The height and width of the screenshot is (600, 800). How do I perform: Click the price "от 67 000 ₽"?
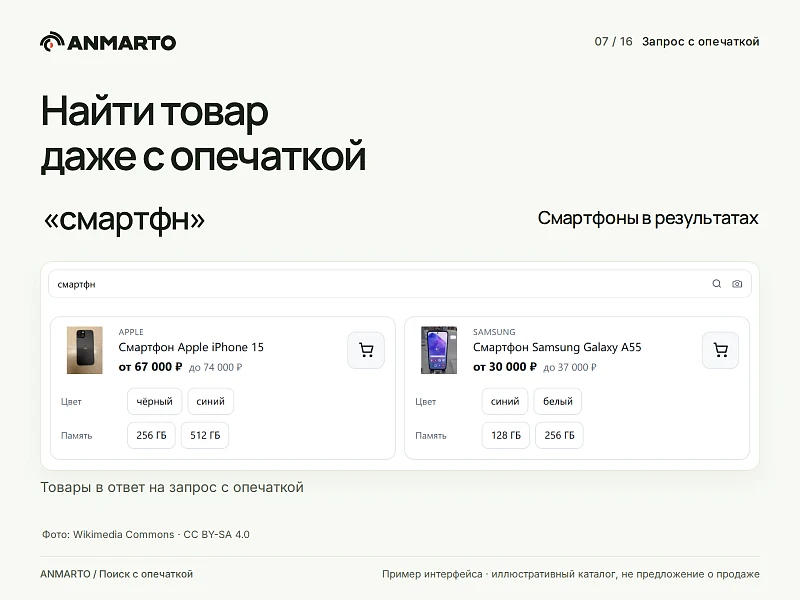coord(150,367)
